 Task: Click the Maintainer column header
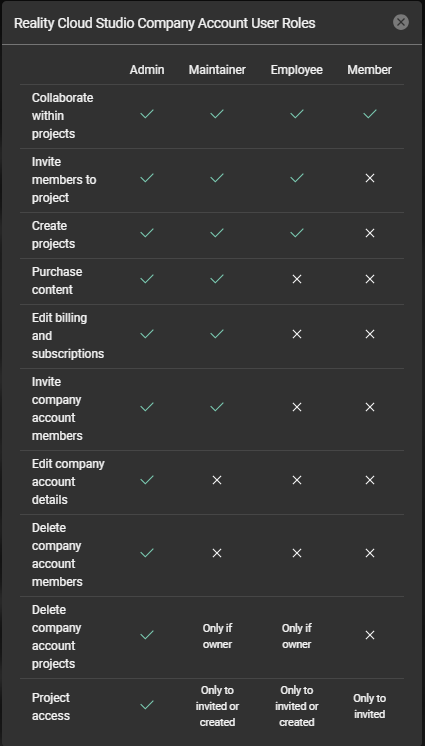click(217, 70)
